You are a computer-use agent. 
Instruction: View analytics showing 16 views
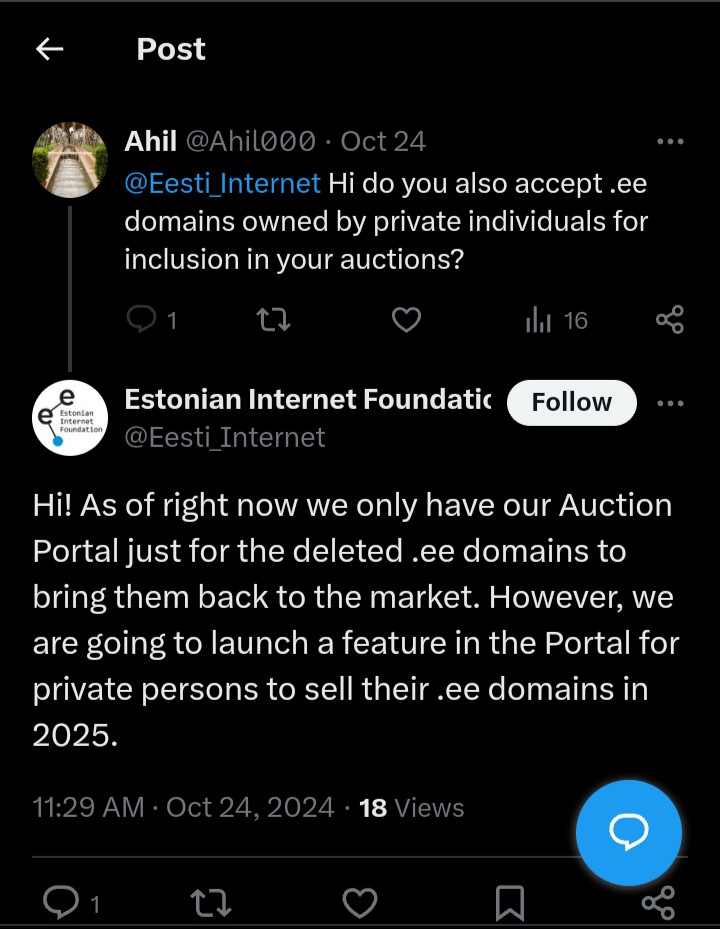[556, 320]
